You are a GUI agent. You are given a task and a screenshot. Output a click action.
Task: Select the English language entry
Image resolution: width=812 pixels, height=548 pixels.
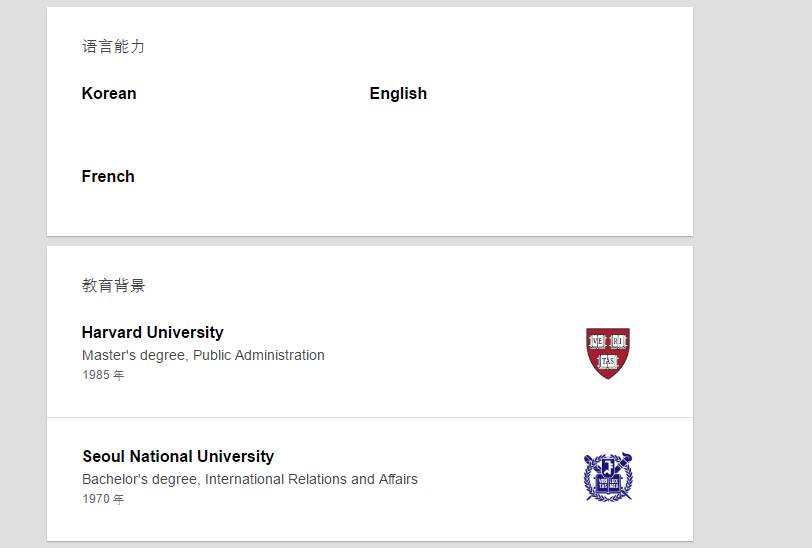pos(398,93)
